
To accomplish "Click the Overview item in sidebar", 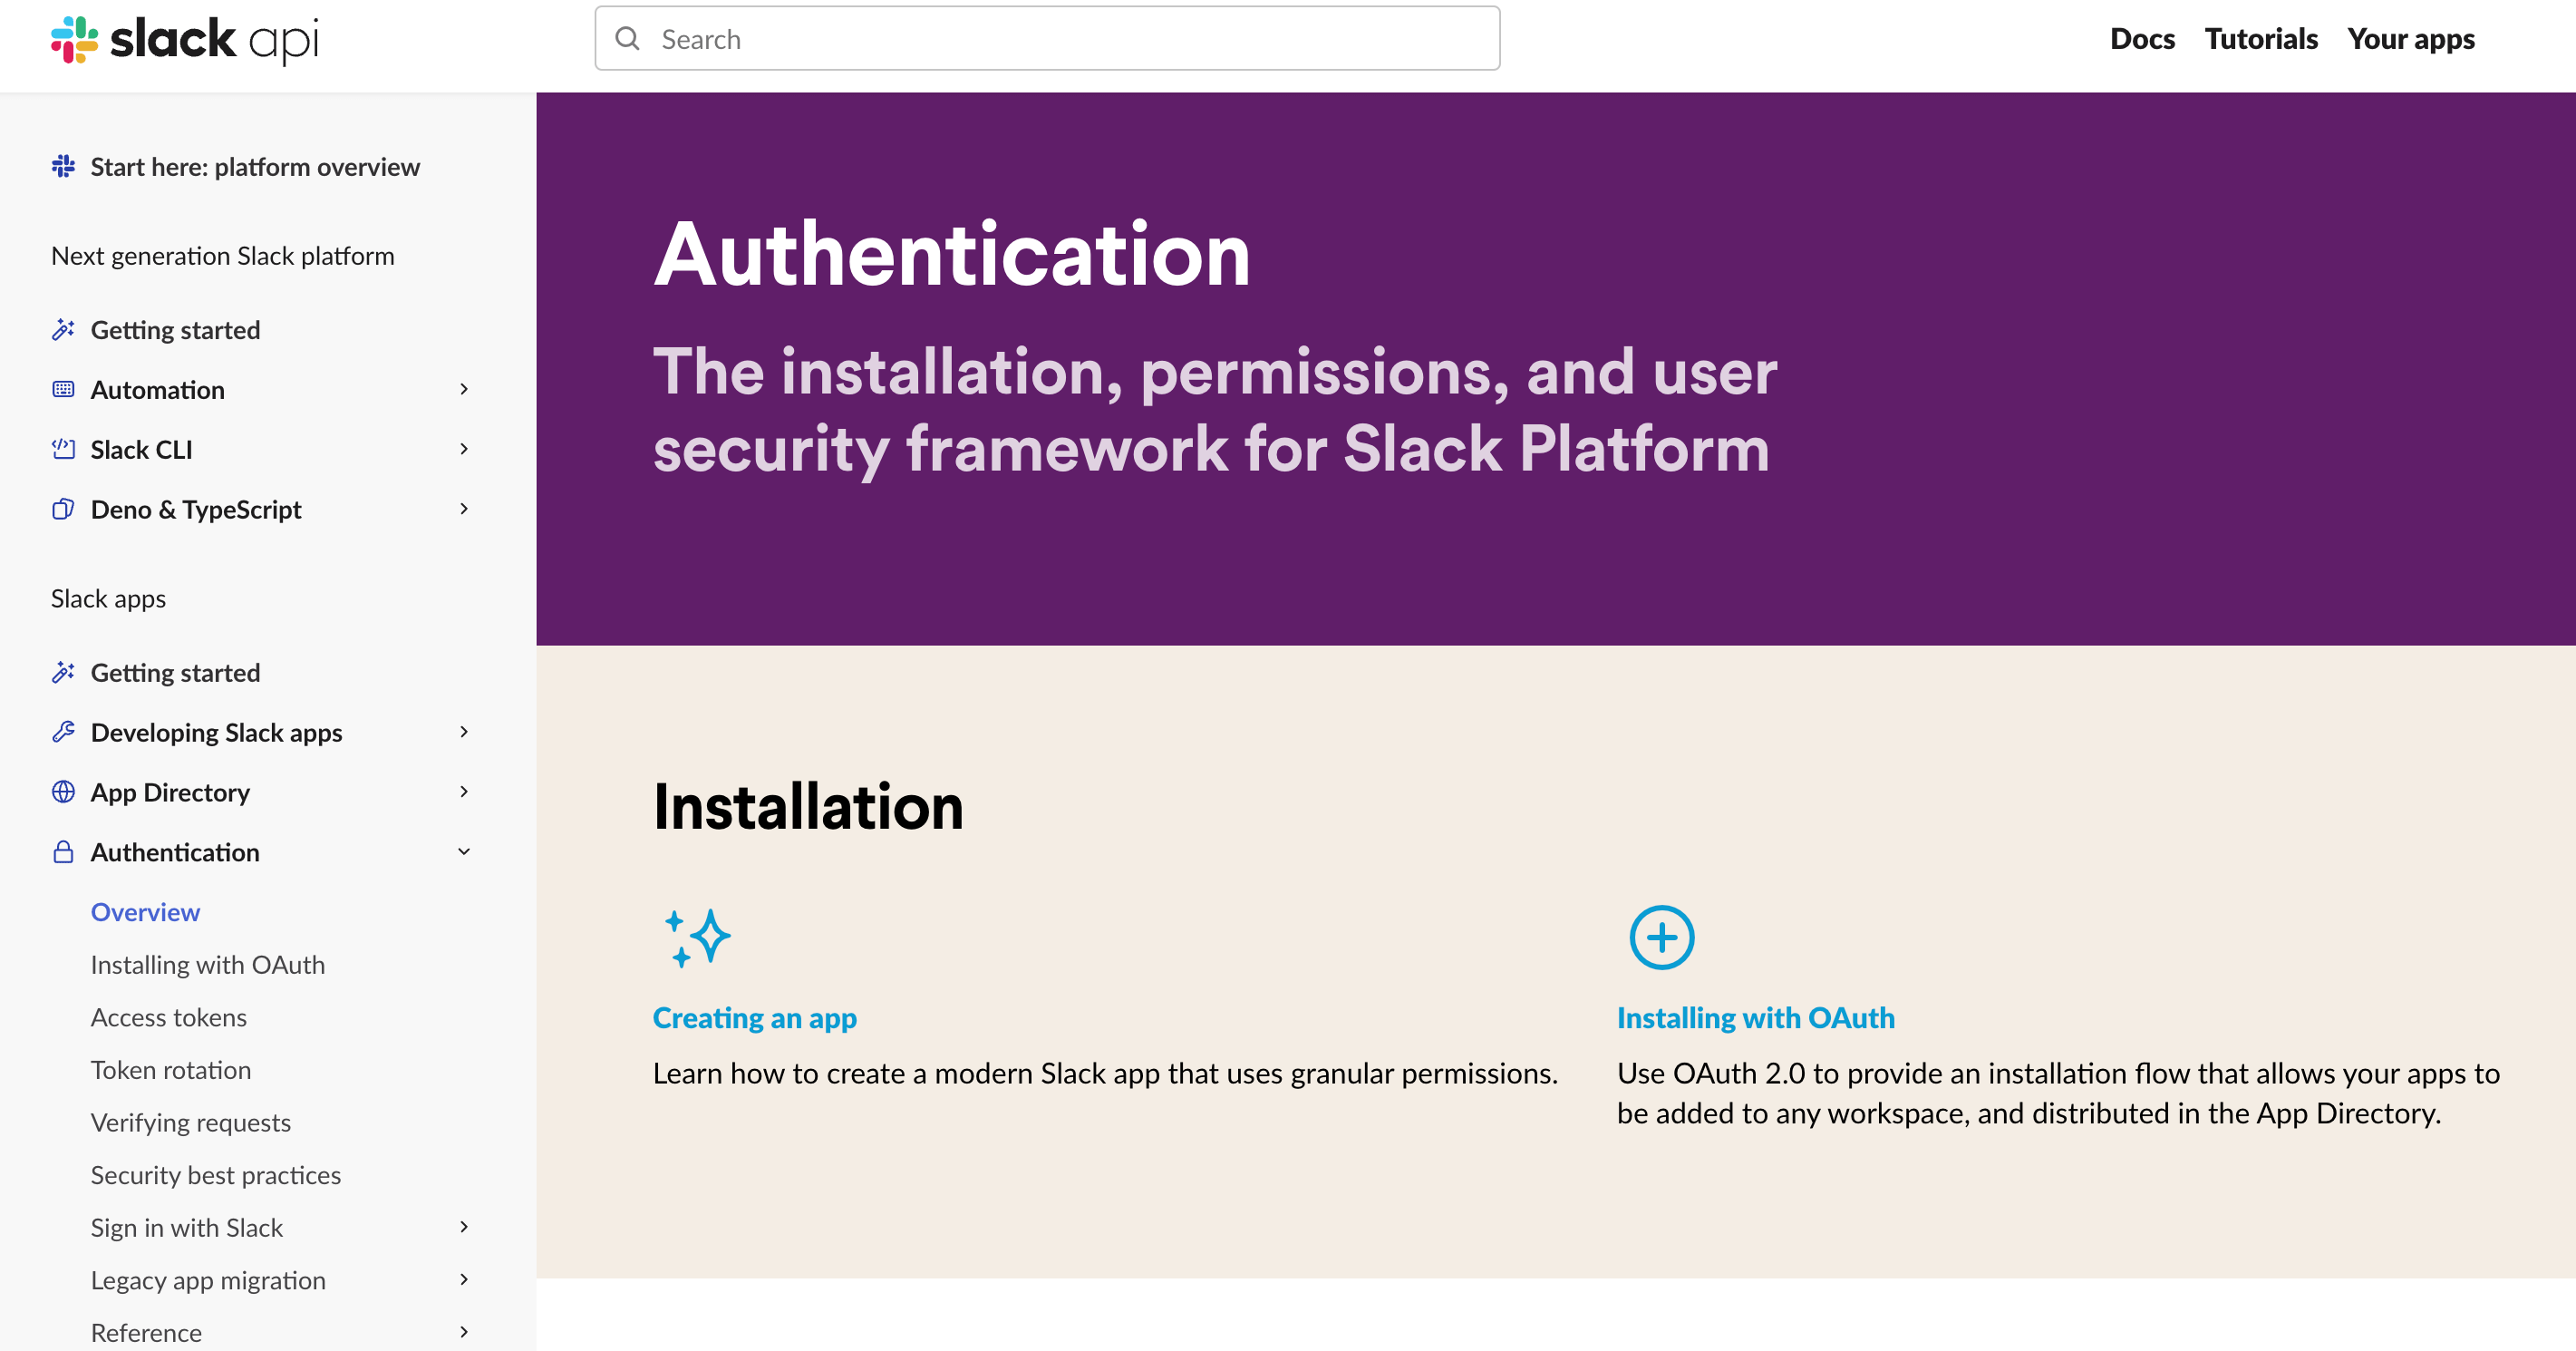I will 145,911.
